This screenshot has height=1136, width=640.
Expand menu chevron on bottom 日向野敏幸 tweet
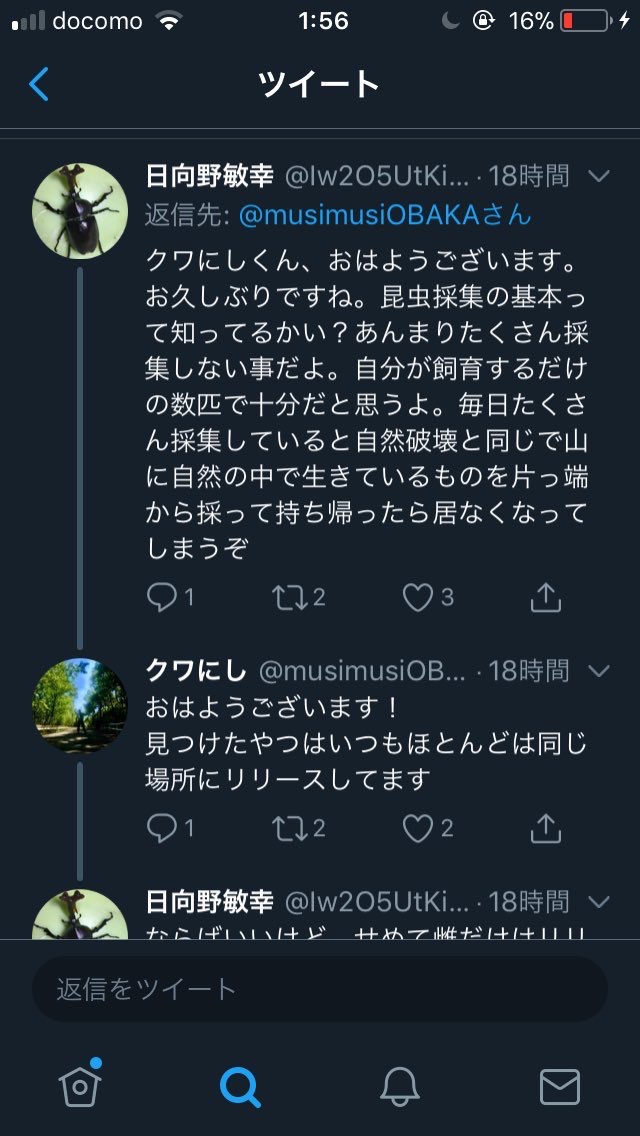pyautogui.click(x=599, y=902)
